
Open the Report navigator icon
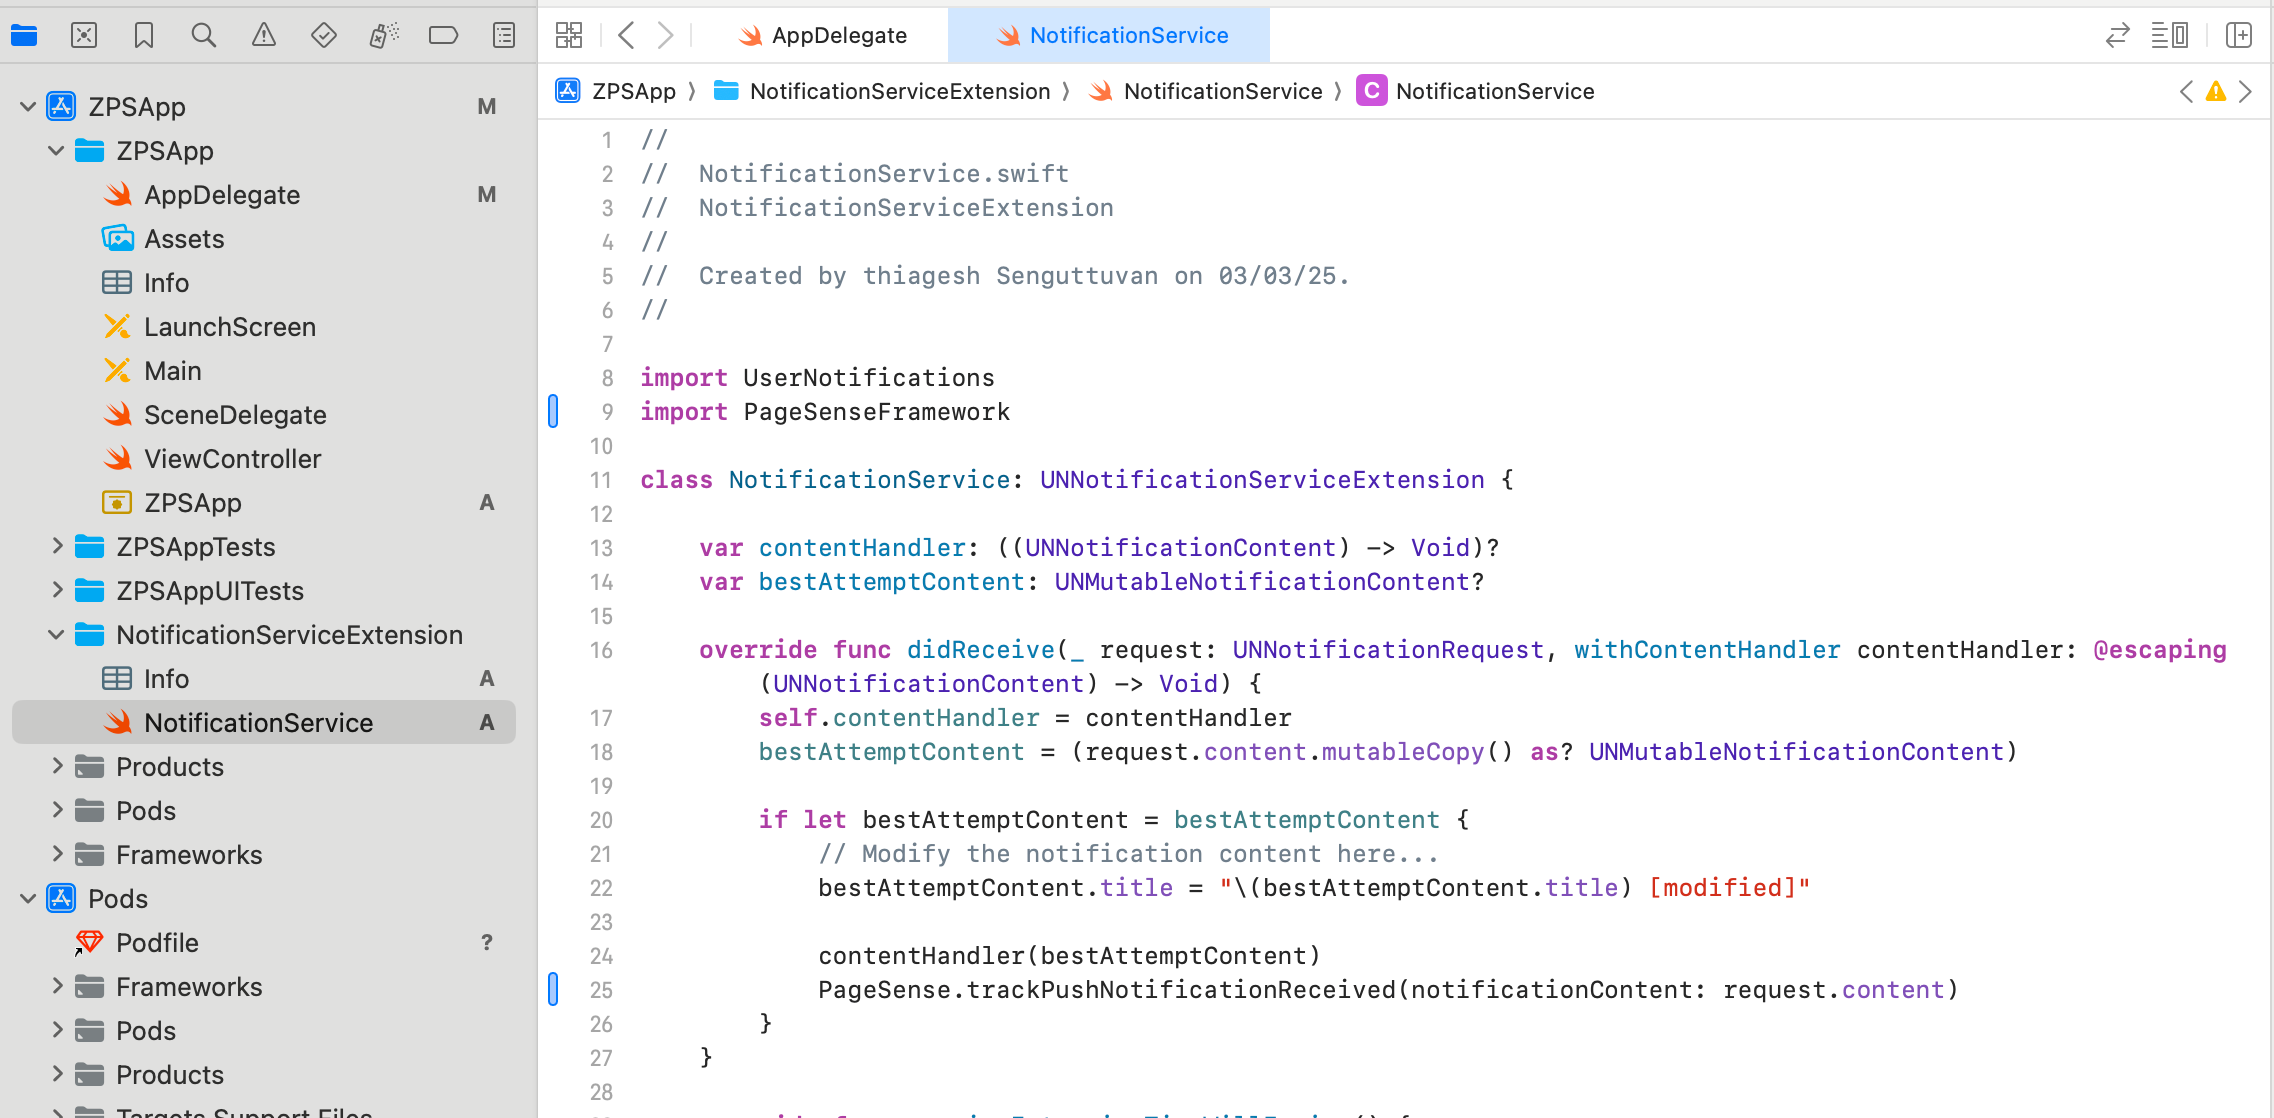(504, 36)
